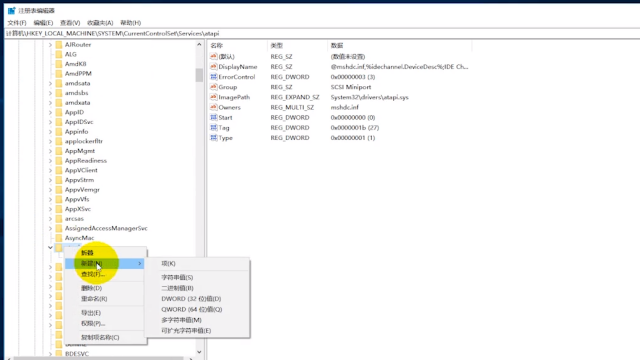
Task: Click the registry path address bar
Action: pyautogui.click(x=322, y=33)
